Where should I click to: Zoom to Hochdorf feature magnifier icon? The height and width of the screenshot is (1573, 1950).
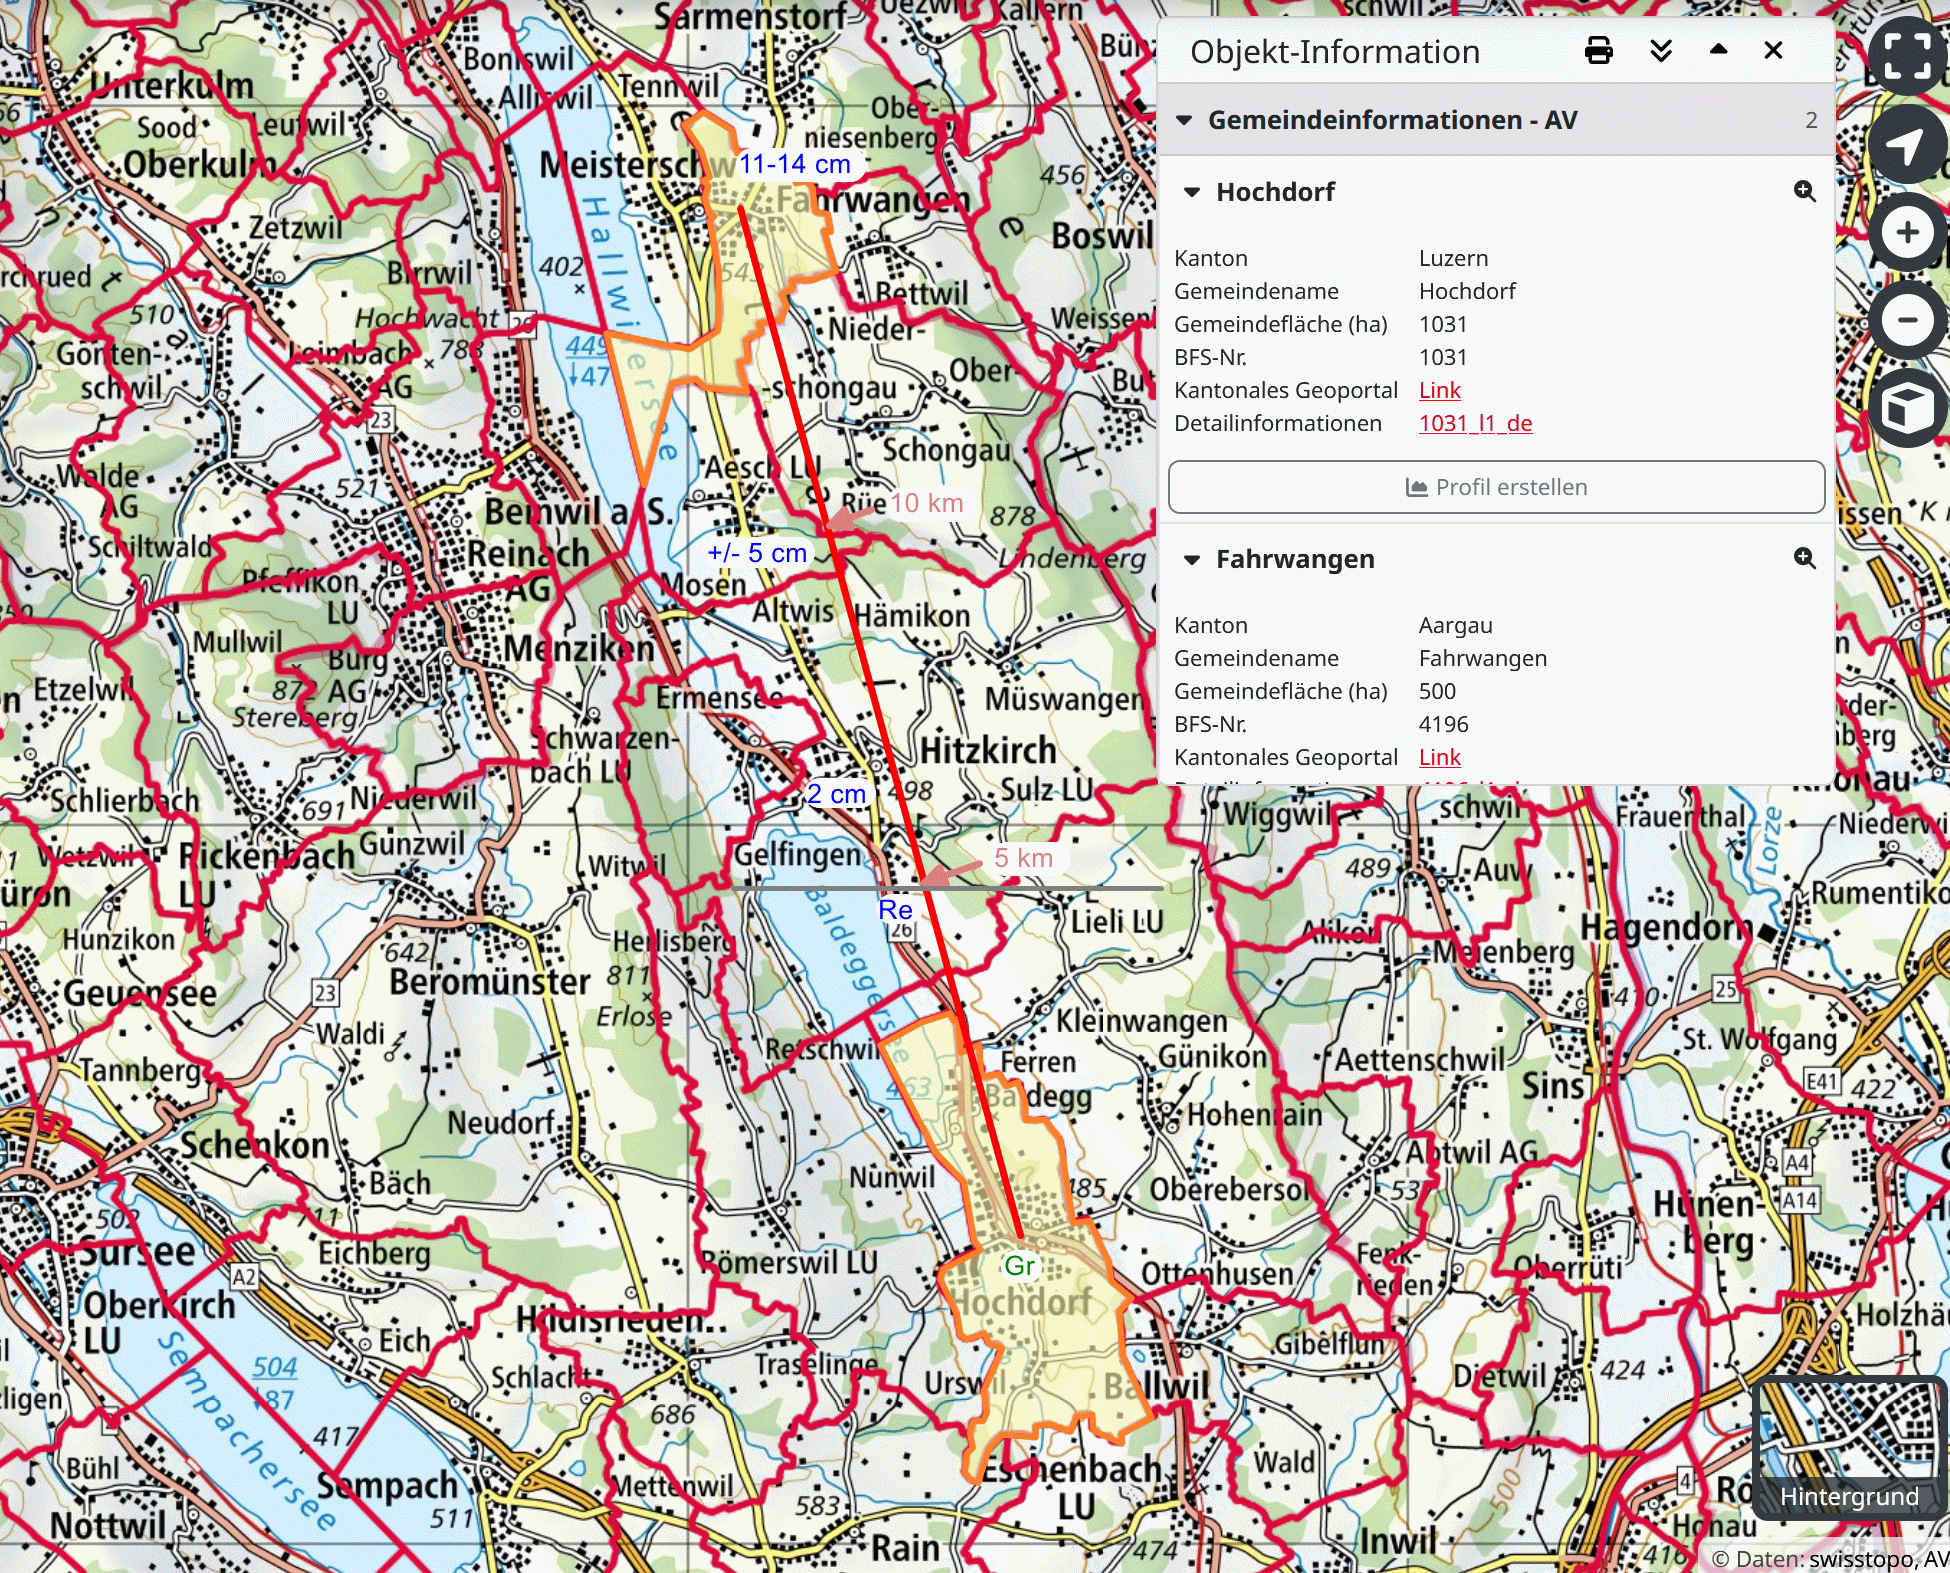coord(1804,192)
